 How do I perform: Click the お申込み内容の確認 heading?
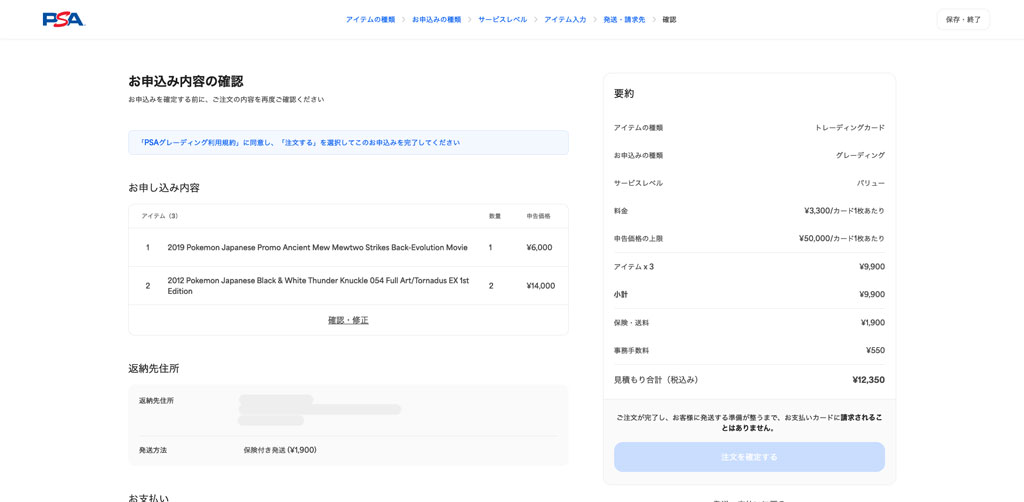(185, 82)
